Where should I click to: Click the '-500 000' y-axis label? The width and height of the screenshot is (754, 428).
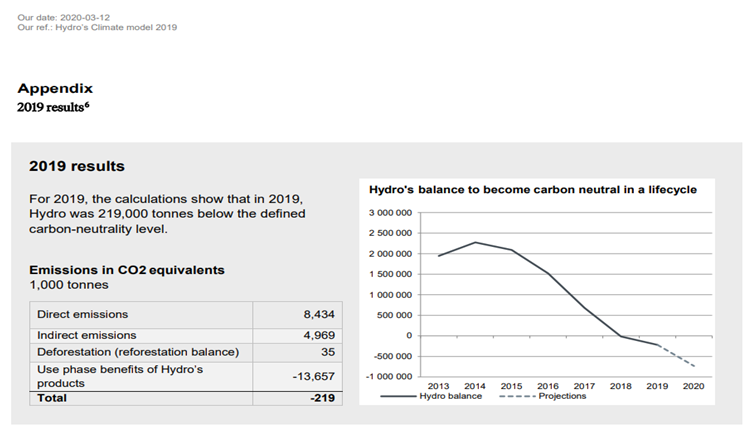click(x=393, y=356)
